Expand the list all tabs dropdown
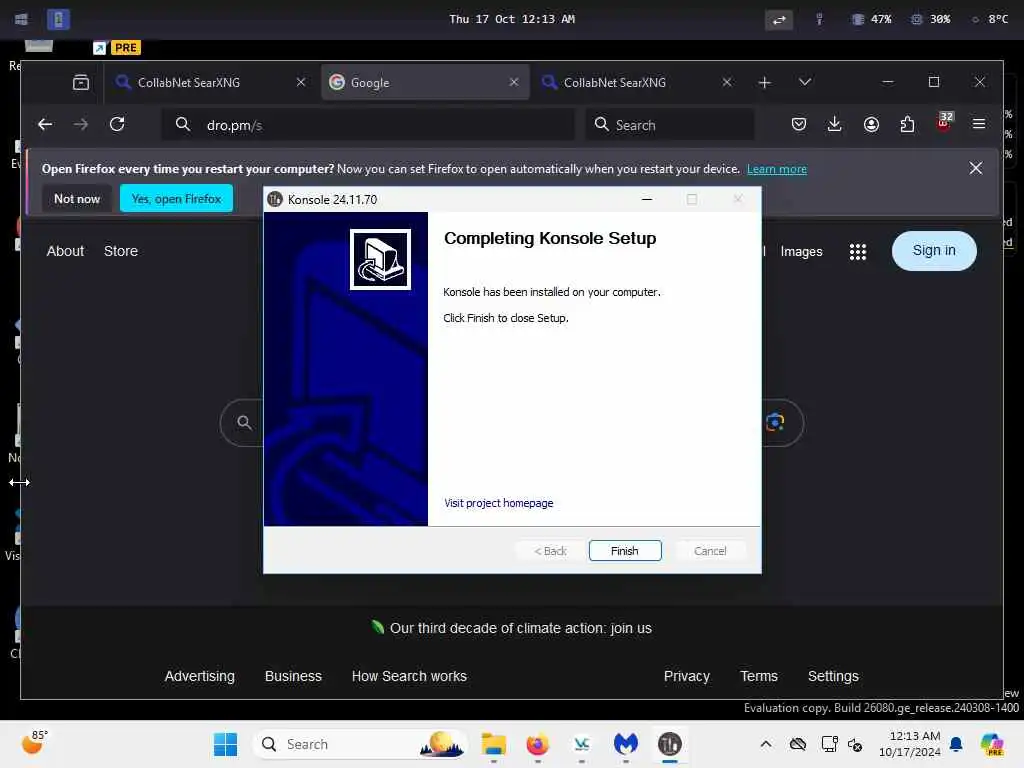The image size is (1024, 768). tap(805, 82)
